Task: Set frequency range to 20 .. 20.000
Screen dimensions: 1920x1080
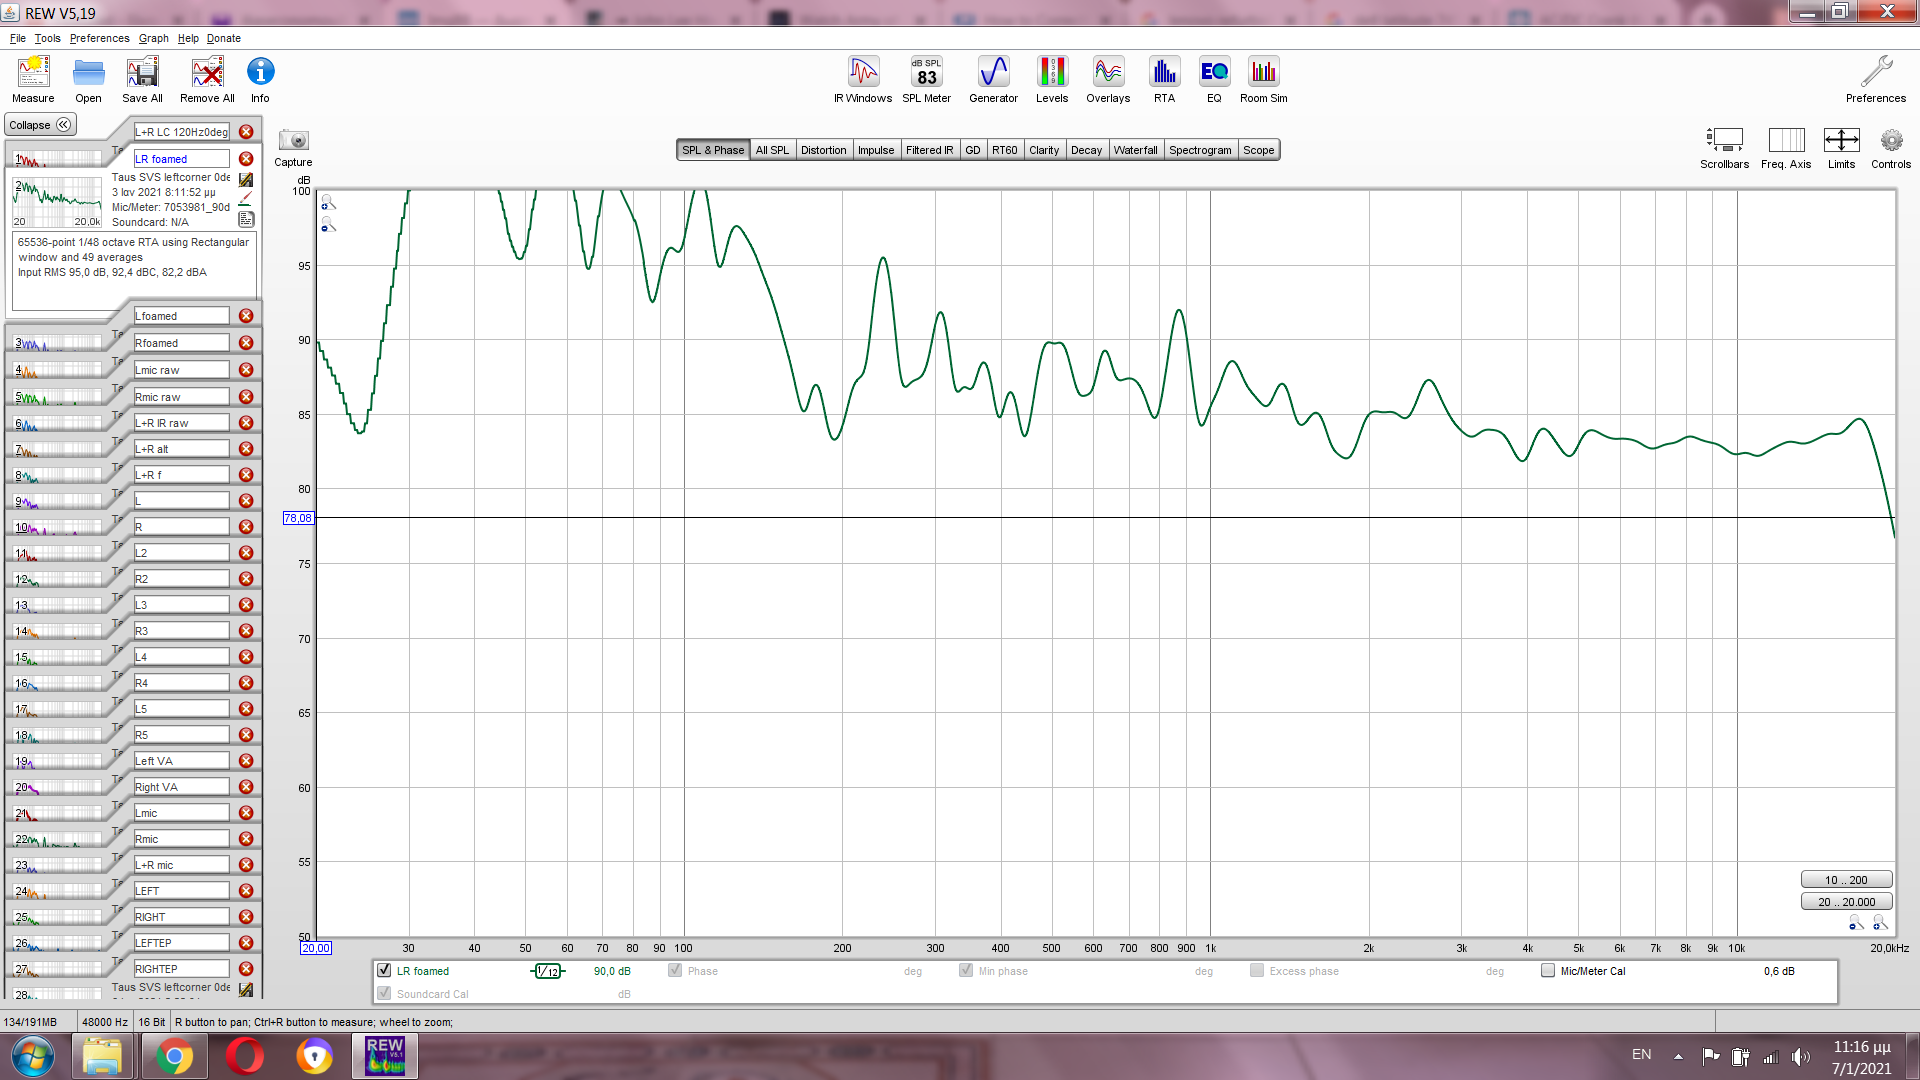Action: [1846, 902]
